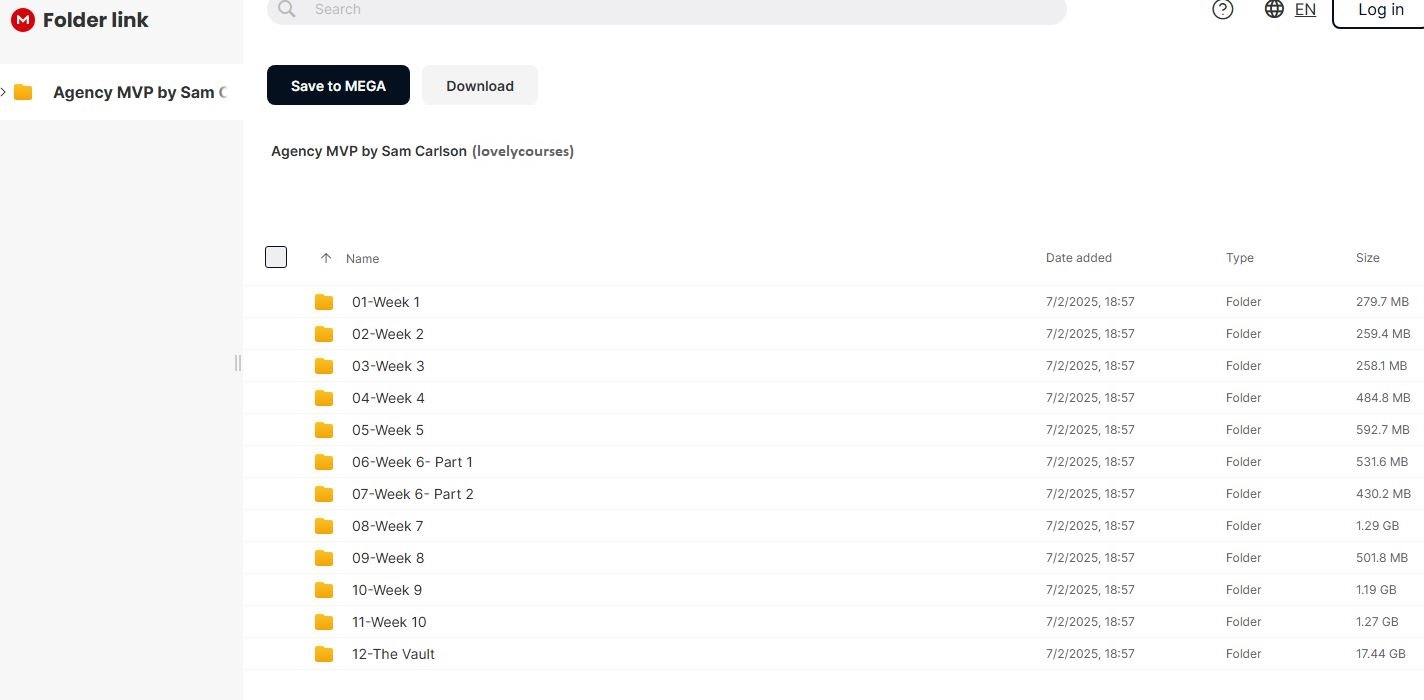Toggle name sort direction arrow
Screen dimensions: 1424x700
point(326,258)
